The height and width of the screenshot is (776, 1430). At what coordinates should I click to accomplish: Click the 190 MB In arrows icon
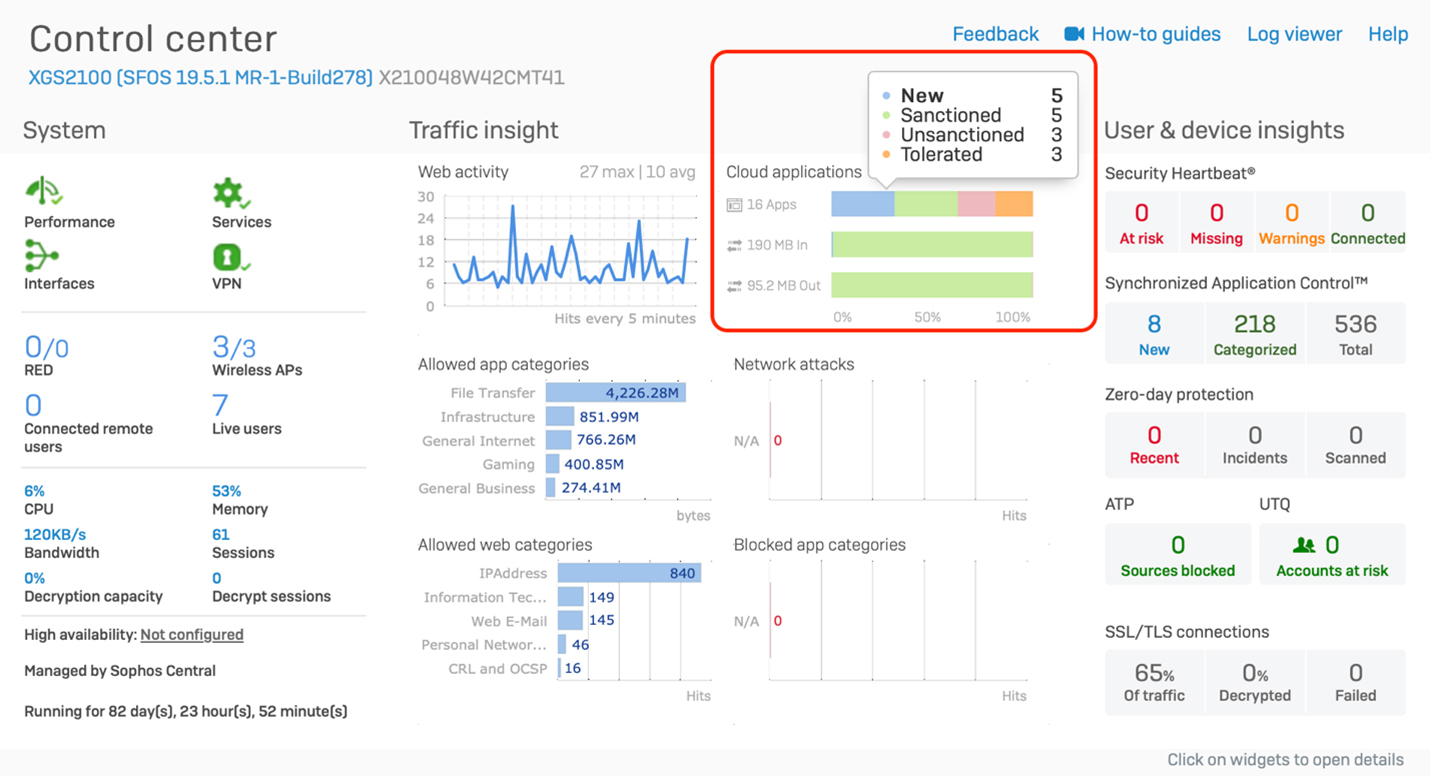coord(734,245)
